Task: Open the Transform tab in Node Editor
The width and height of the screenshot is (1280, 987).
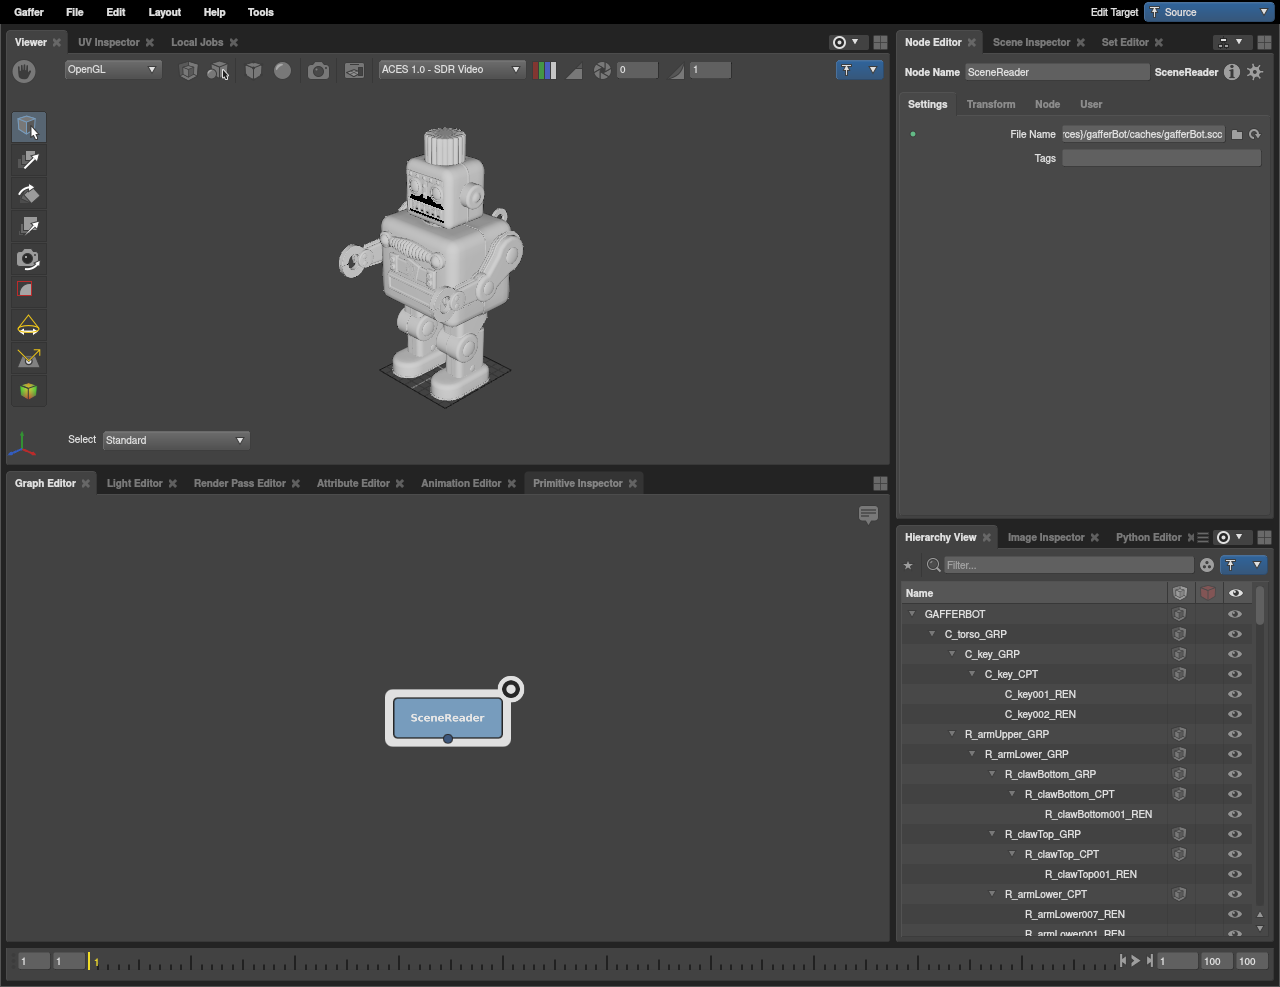Action: click(x=990, y=104)
